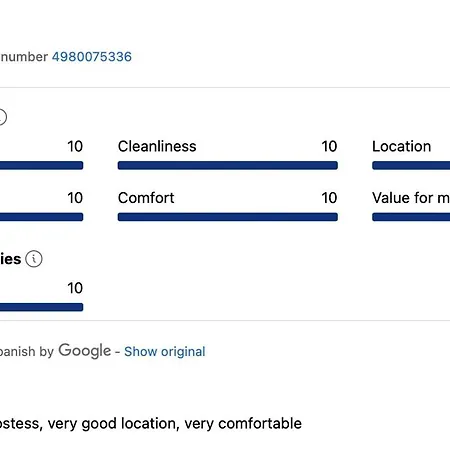Image resolution: width=450 pixels, height=450 pixels.
Task: Click the review text mentioning very good location
Action: [151, 424]
